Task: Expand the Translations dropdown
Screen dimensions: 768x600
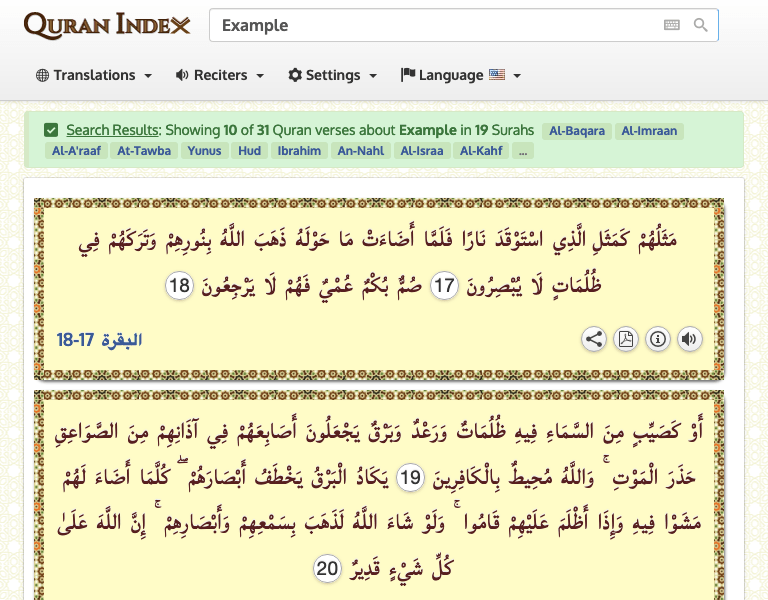Action: coord(94,75)
